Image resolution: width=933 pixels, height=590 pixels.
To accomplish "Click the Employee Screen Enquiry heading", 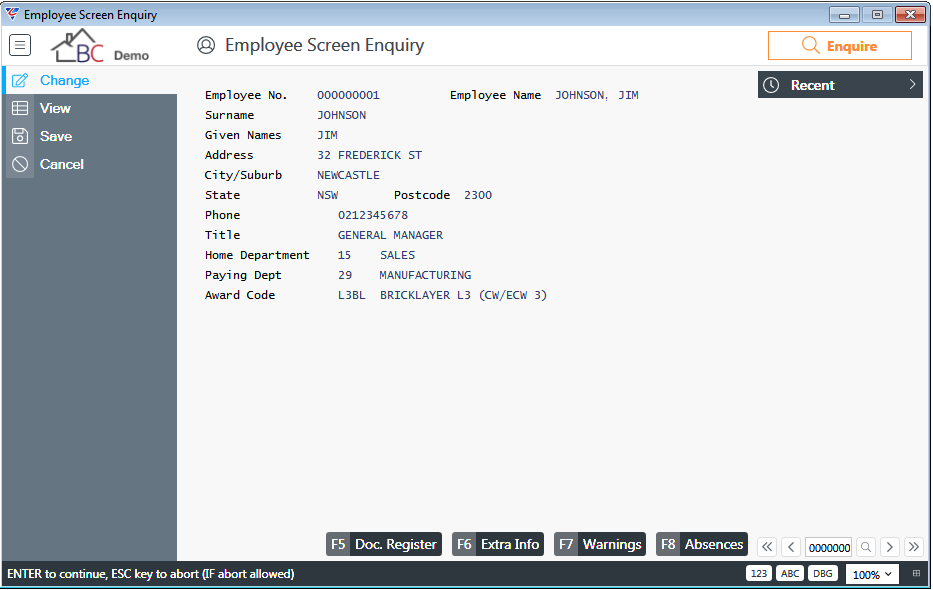I will tap(324, 45).
